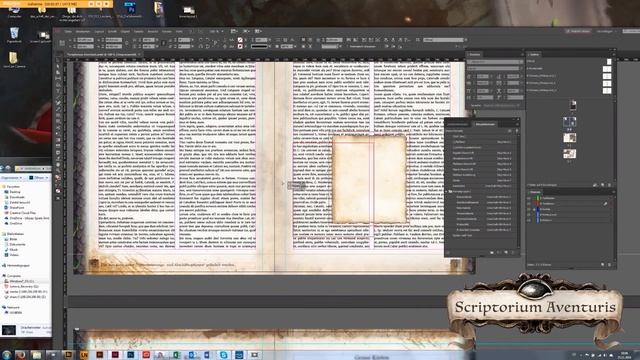Open the arrange documents dropdown

(x=258, y=31)
